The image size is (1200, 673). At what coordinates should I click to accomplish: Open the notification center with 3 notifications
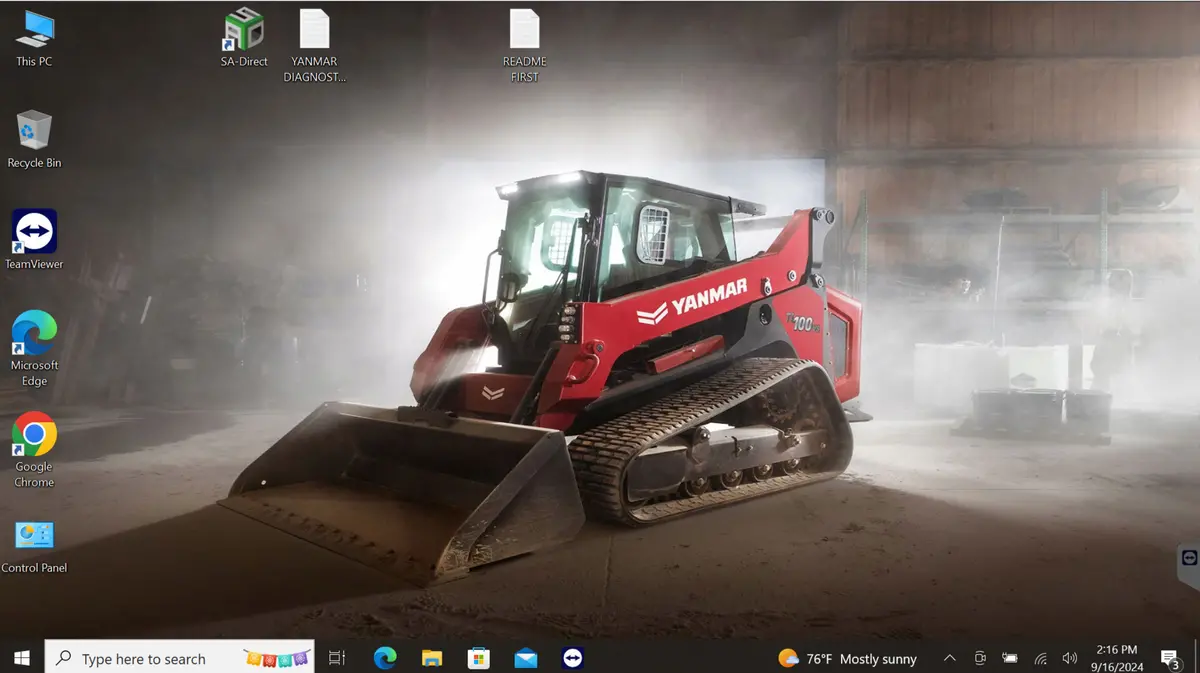1170,658
